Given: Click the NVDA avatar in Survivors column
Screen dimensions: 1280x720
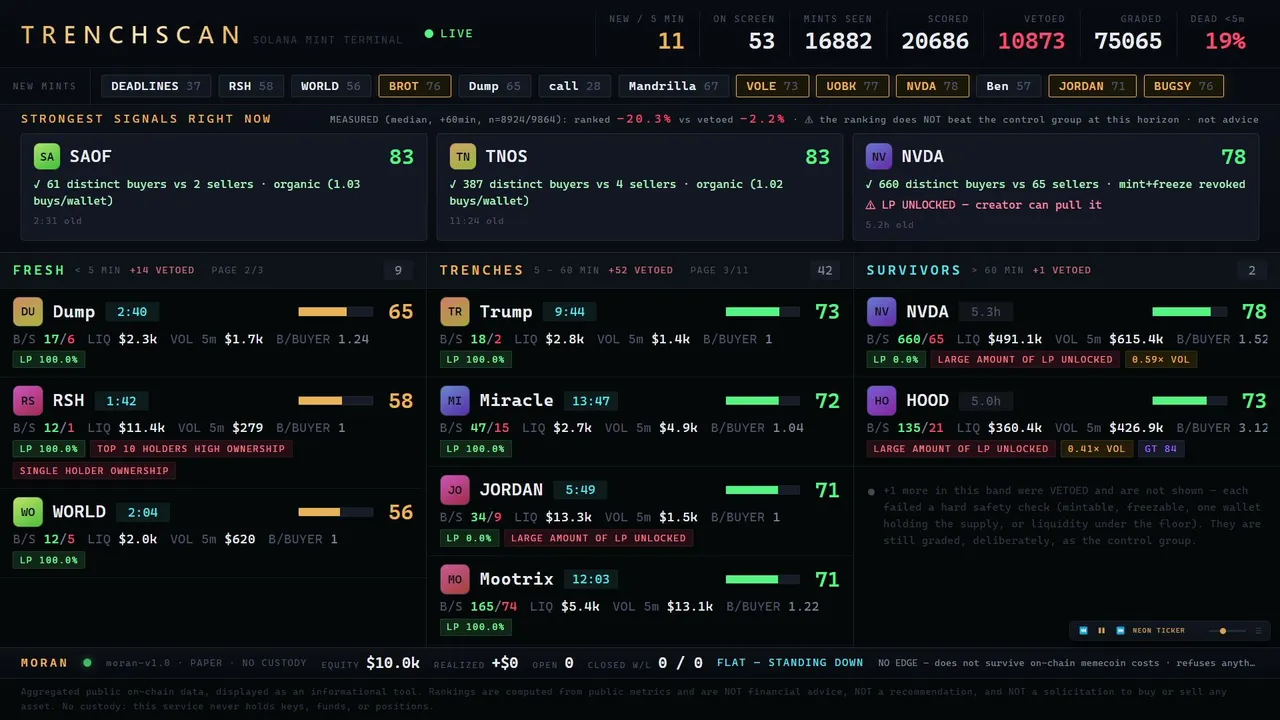Looking at the screenshot, I should click(882, 312).
